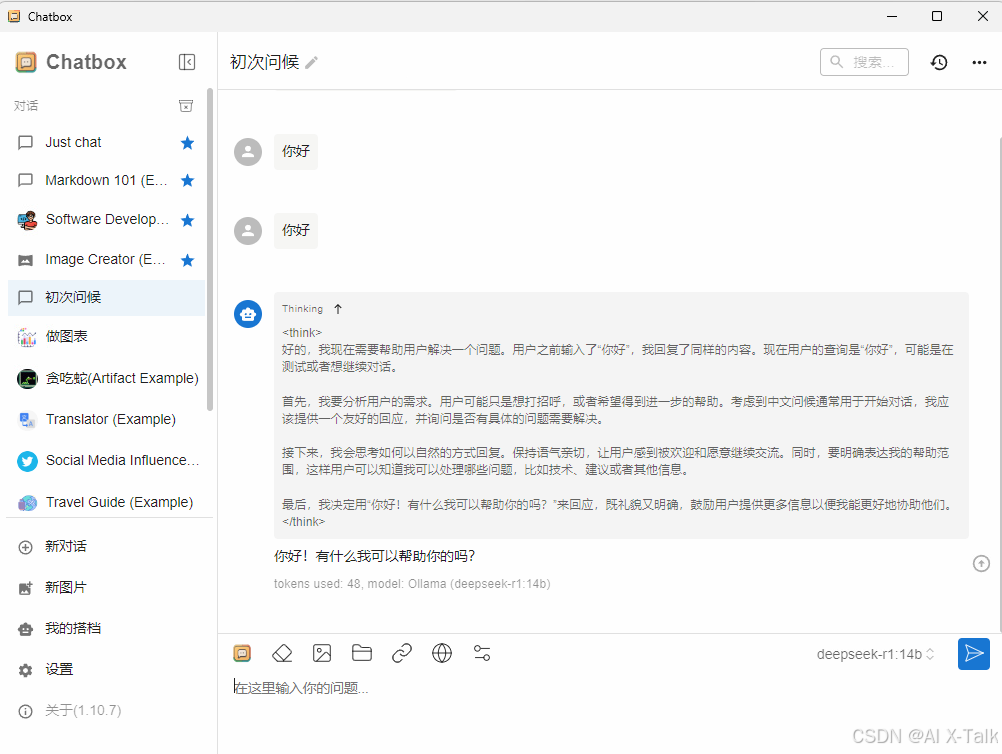
Task: Click the Chatbox logo in sidebar
Action: [26, 62]
